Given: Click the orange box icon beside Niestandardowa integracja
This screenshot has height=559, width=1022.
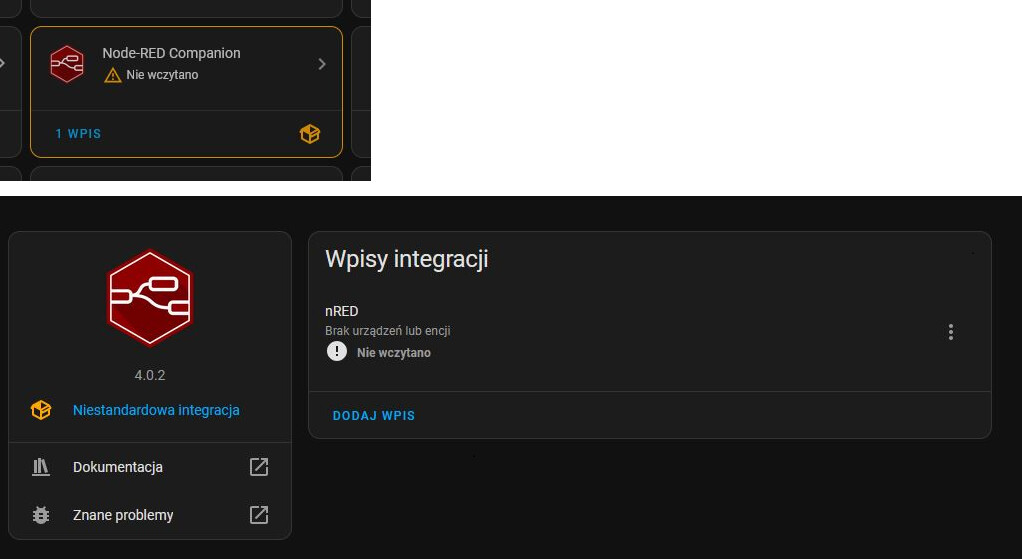Looking at the screenshot, I should click(x=41, y=410).
